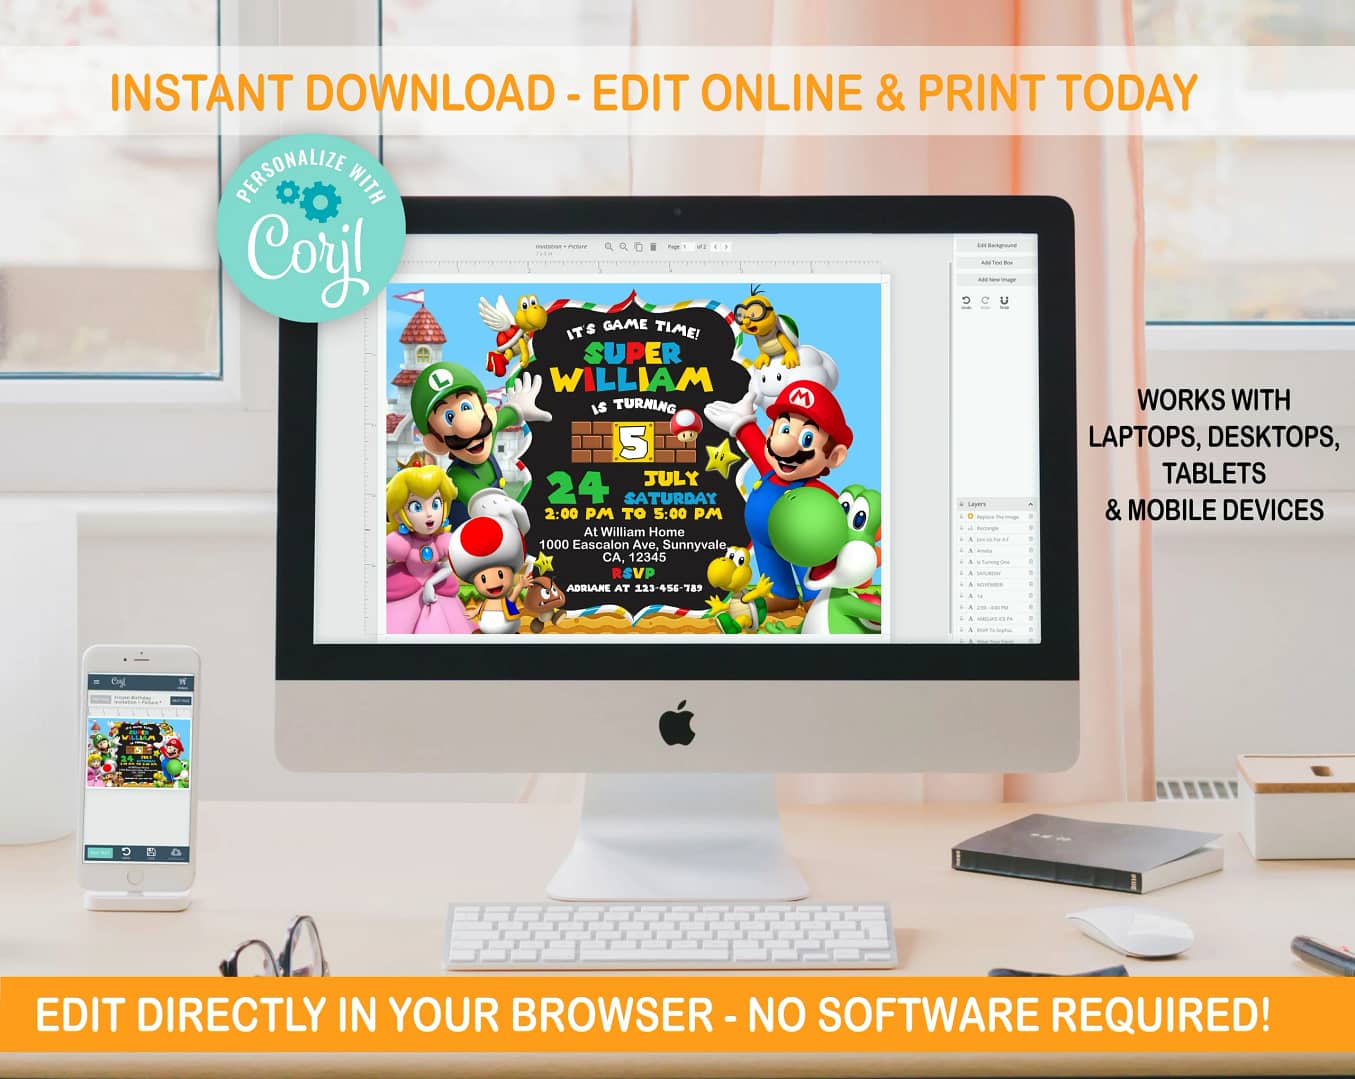Collapse the Layers panel chevron
The width and height of the screenshot is (1355, 1079).
[1030, 504]
